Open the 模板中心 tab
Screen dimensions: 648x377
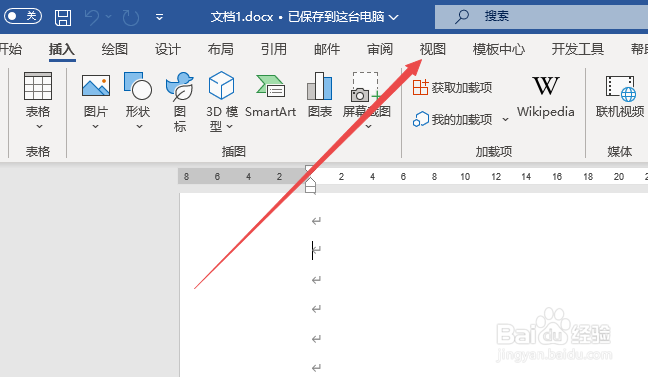pos(499,49)
